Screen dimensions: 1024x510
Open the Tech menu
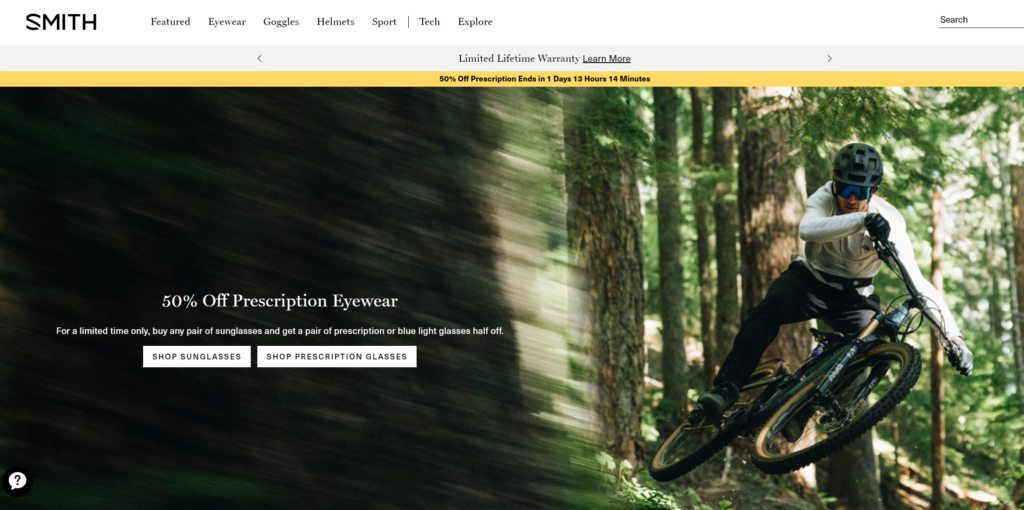coord(429,22)
